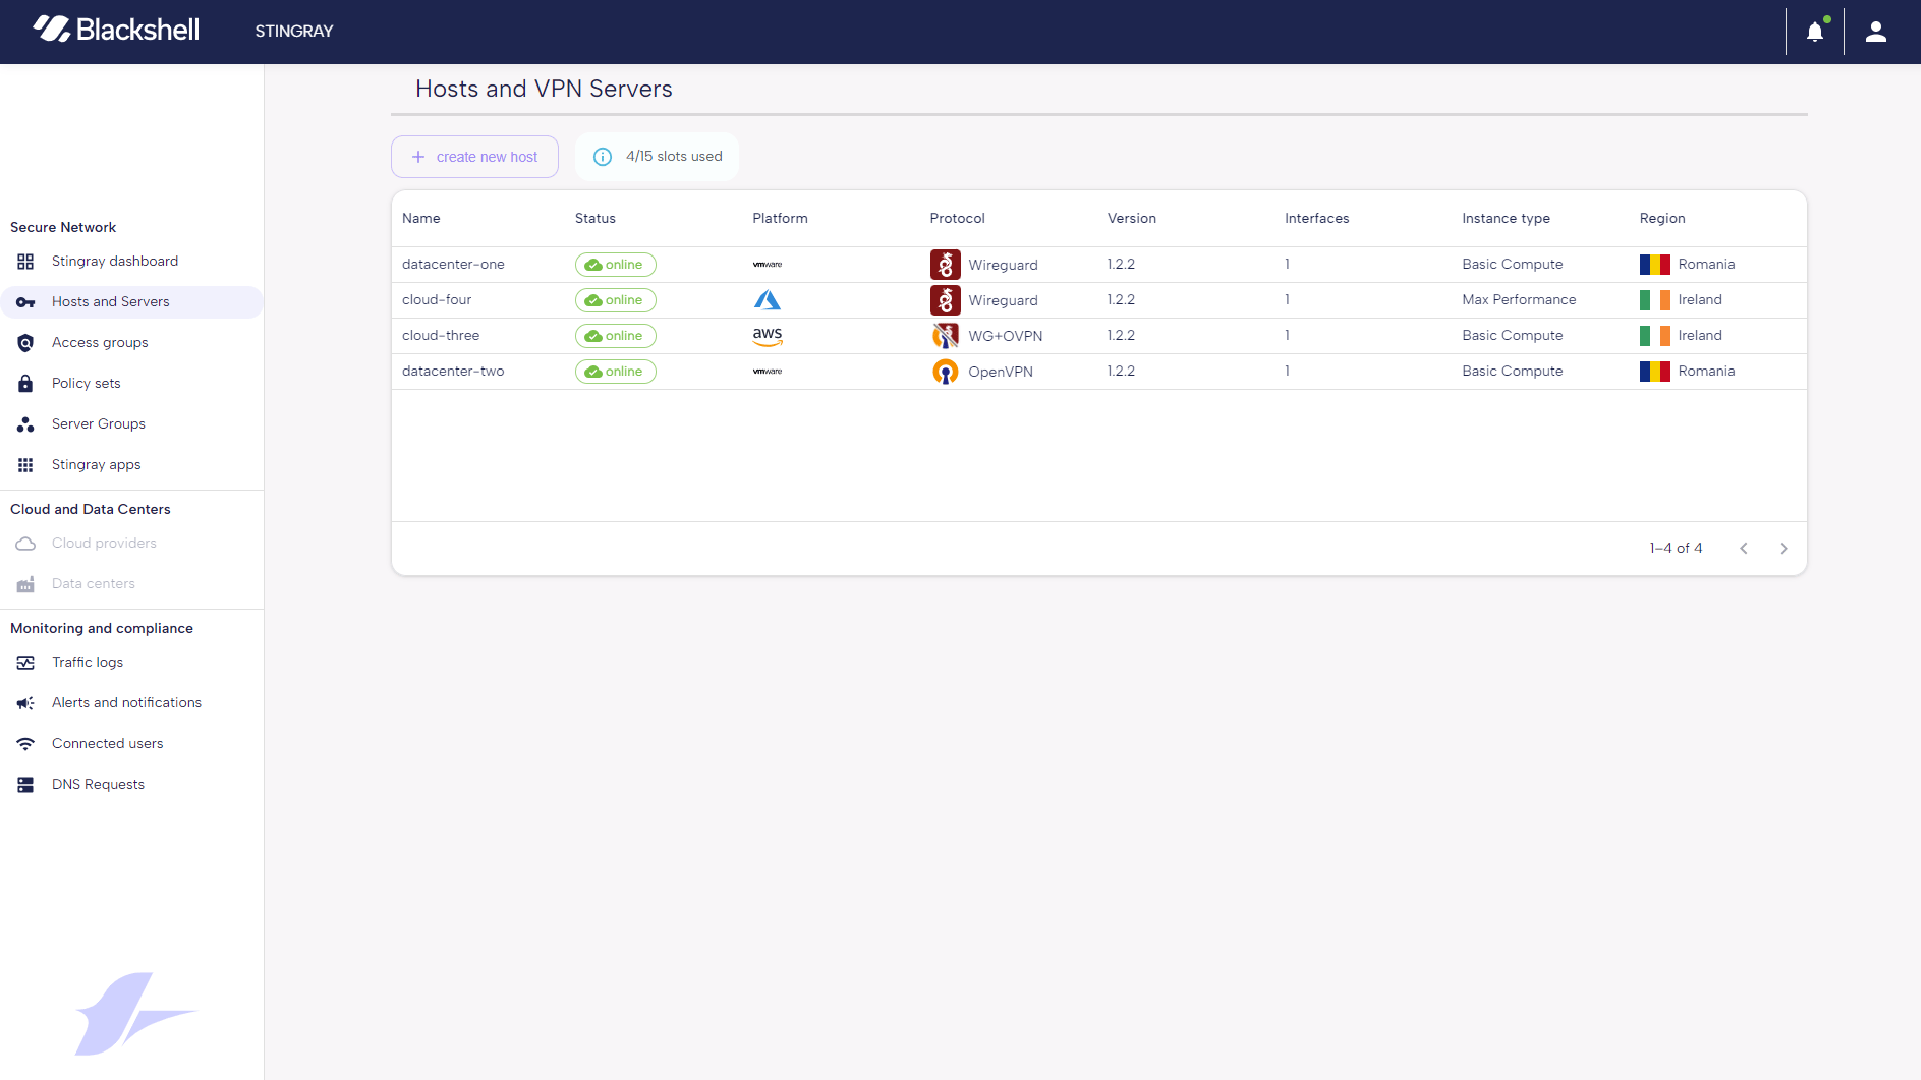
Task: Click Wireguard icon for datacenter-one
Action: point(945,265)
